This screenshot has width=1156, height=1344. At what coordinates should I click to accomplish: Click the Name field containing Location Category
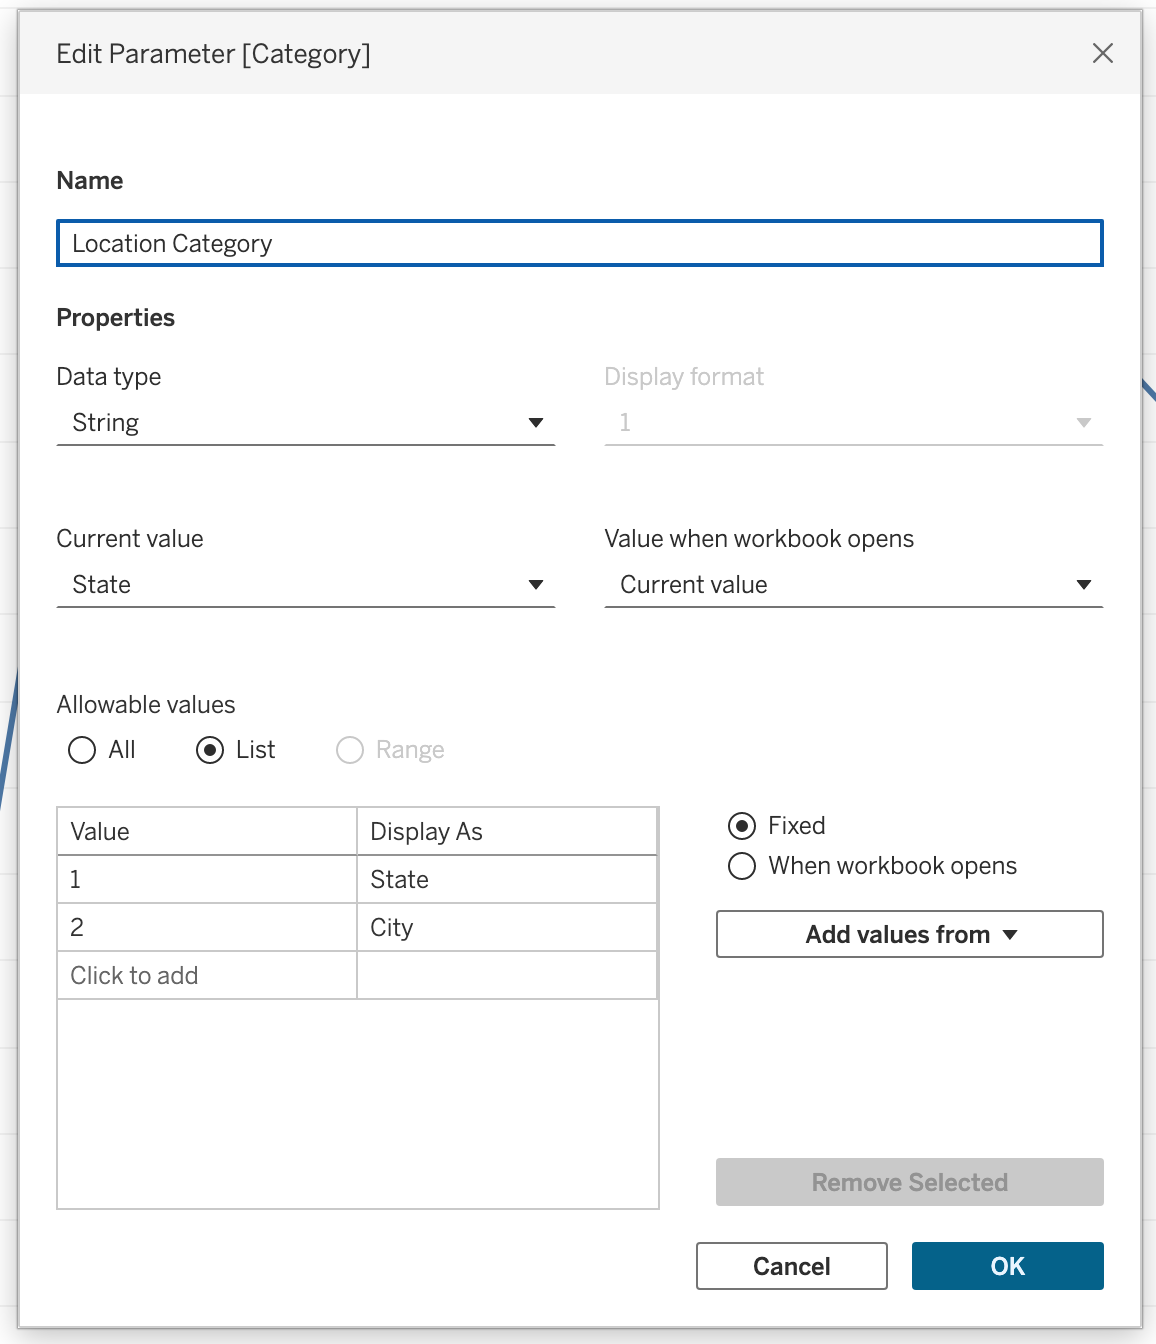coord(579,243)
